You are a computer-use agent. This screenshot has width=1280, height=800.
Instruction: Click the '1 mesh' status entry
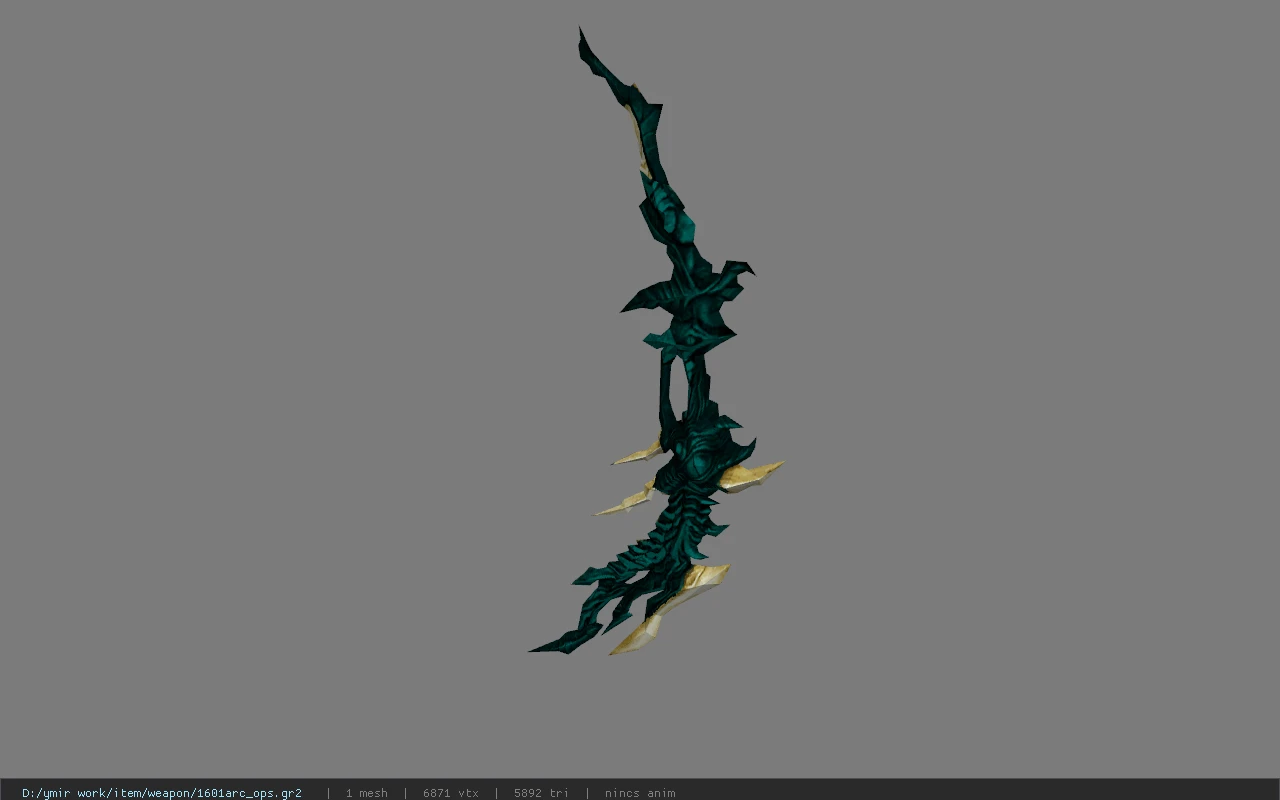tap(366, 793)
